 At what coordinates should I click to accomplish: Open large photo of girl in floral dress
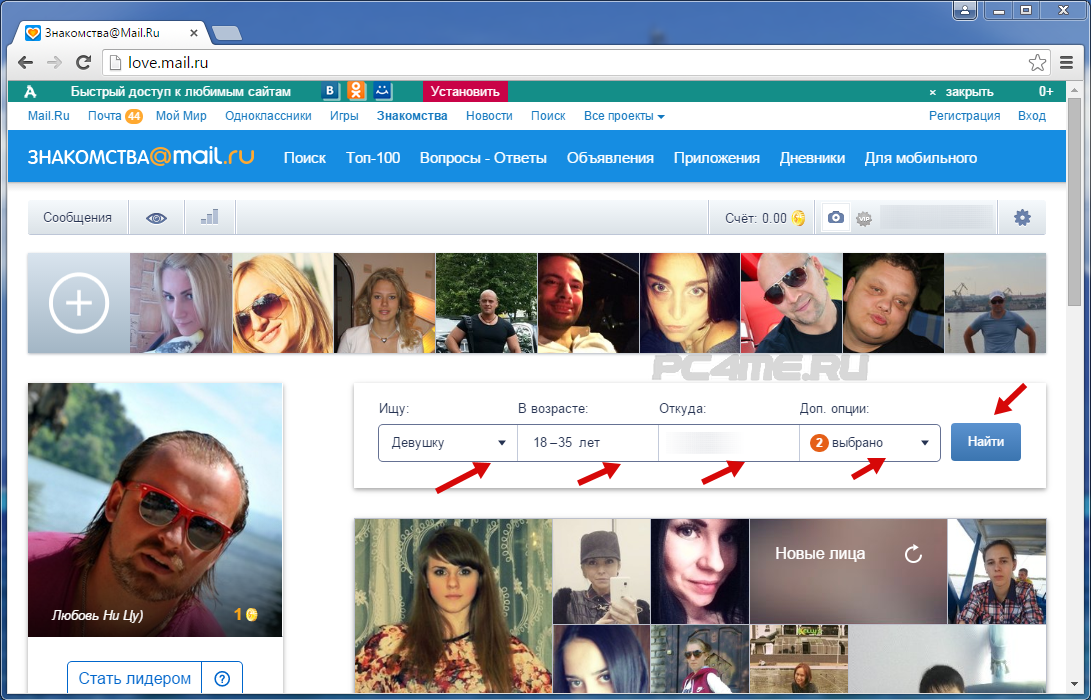pyautogui.click(x=453, y=605)
